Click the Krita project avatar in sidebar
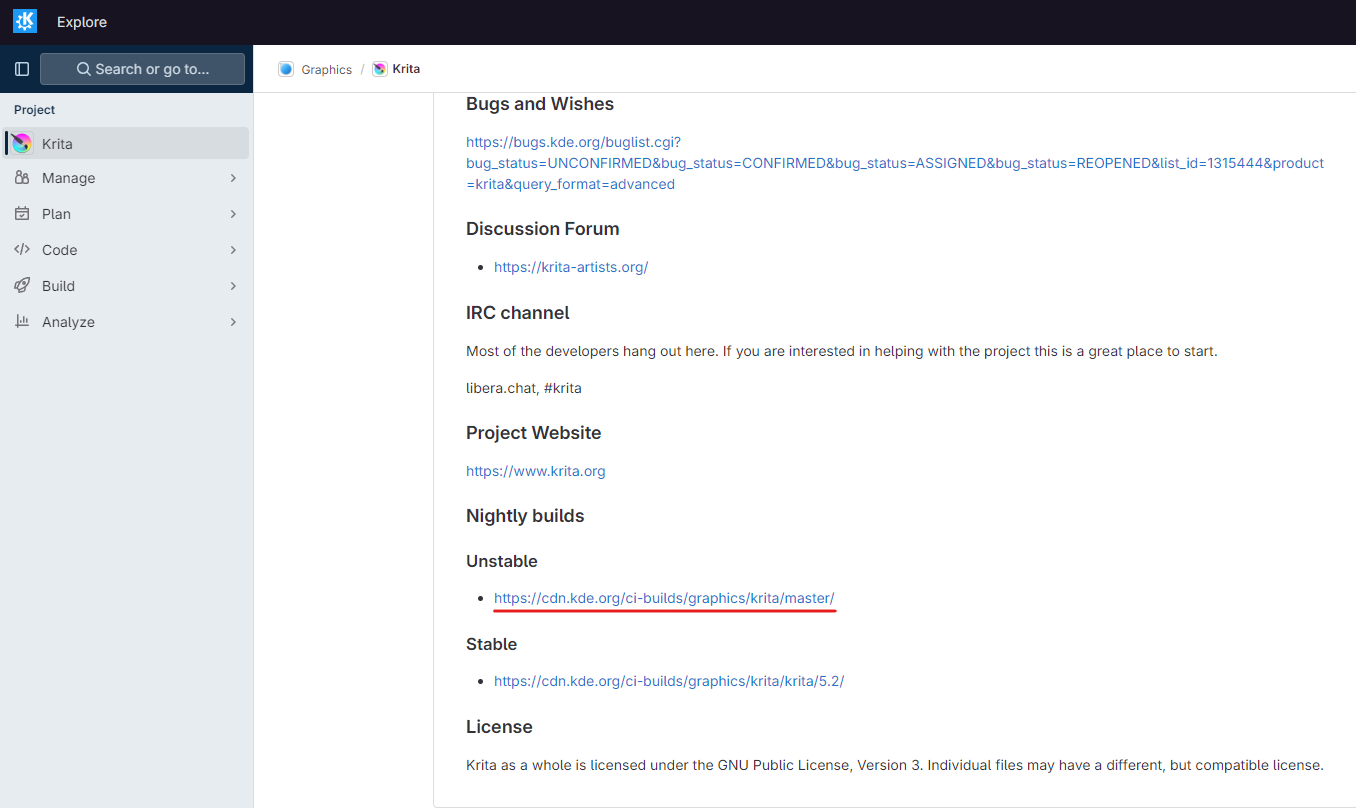 [22, 143]
